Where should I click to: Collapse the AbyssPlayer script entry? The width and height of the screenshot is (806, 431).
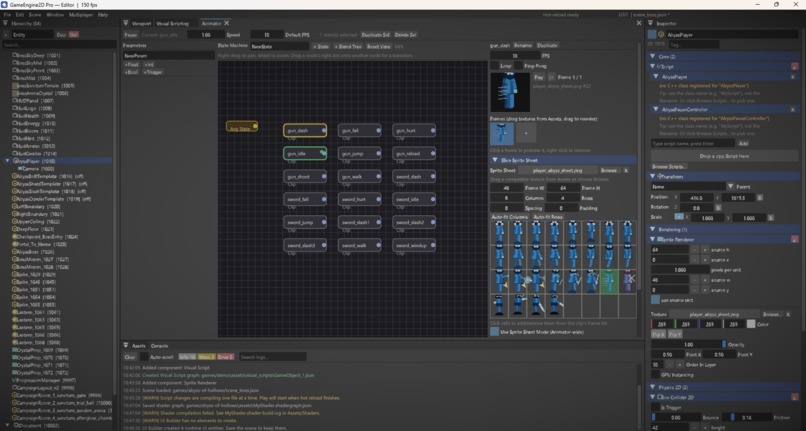[x=656, y=77]
